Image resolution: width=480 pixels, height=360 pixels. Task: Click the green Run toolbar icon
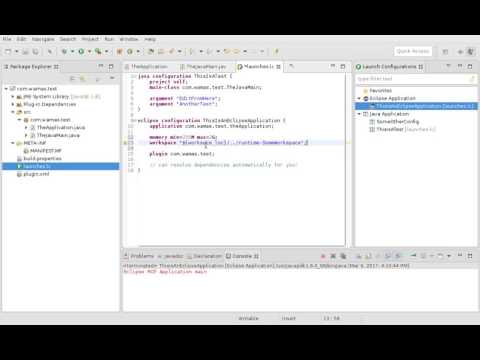coord(81,52)
